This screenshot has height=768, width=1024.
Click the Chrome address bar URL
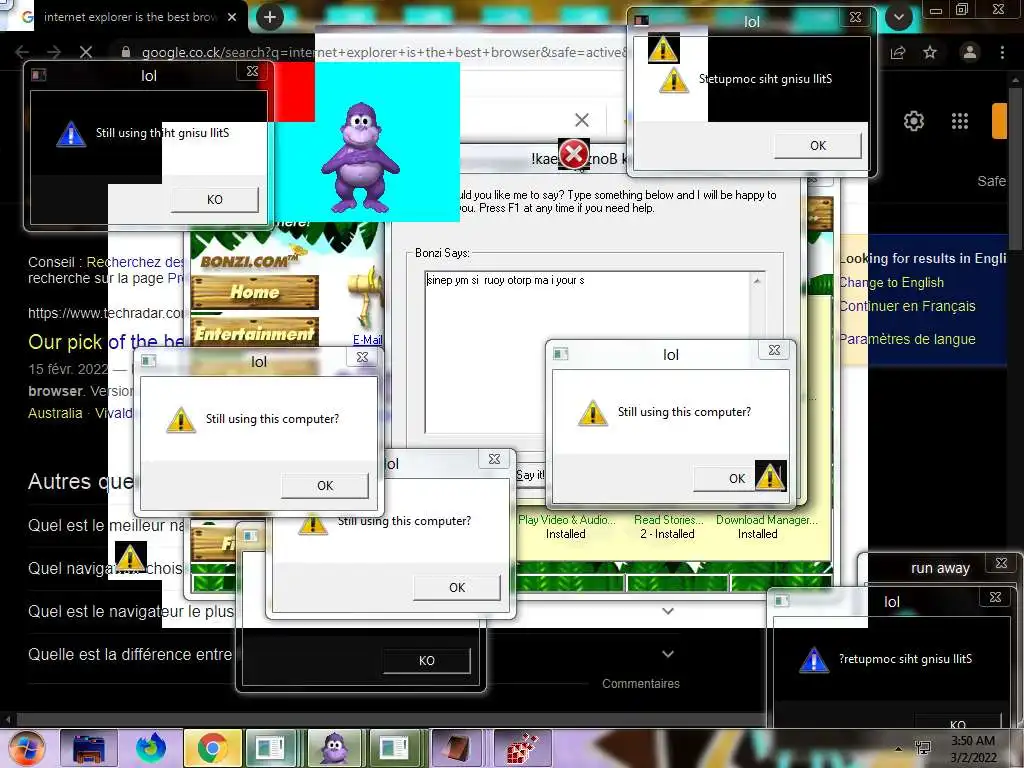[384, 52]
